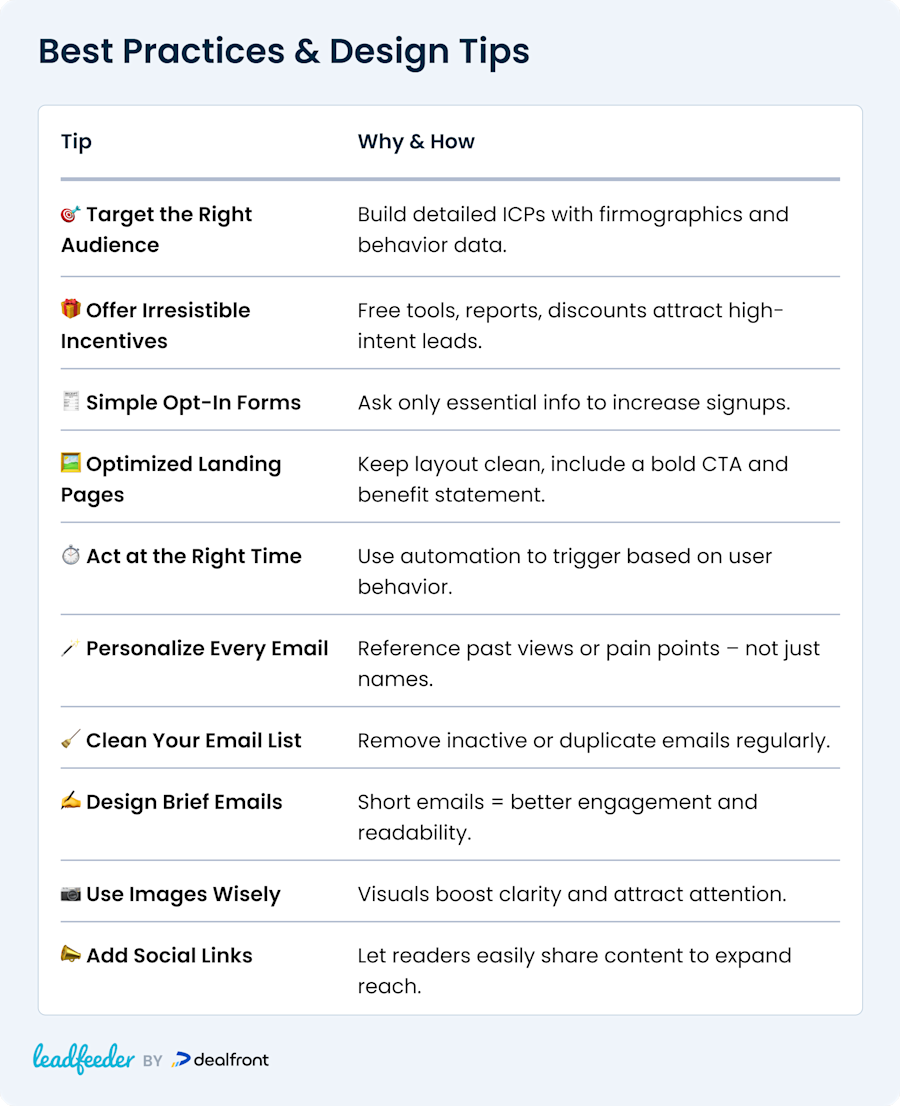Click the target dartboard emoji icon
The width and height of the screenshot is (900, 1106).
point(71,214)
